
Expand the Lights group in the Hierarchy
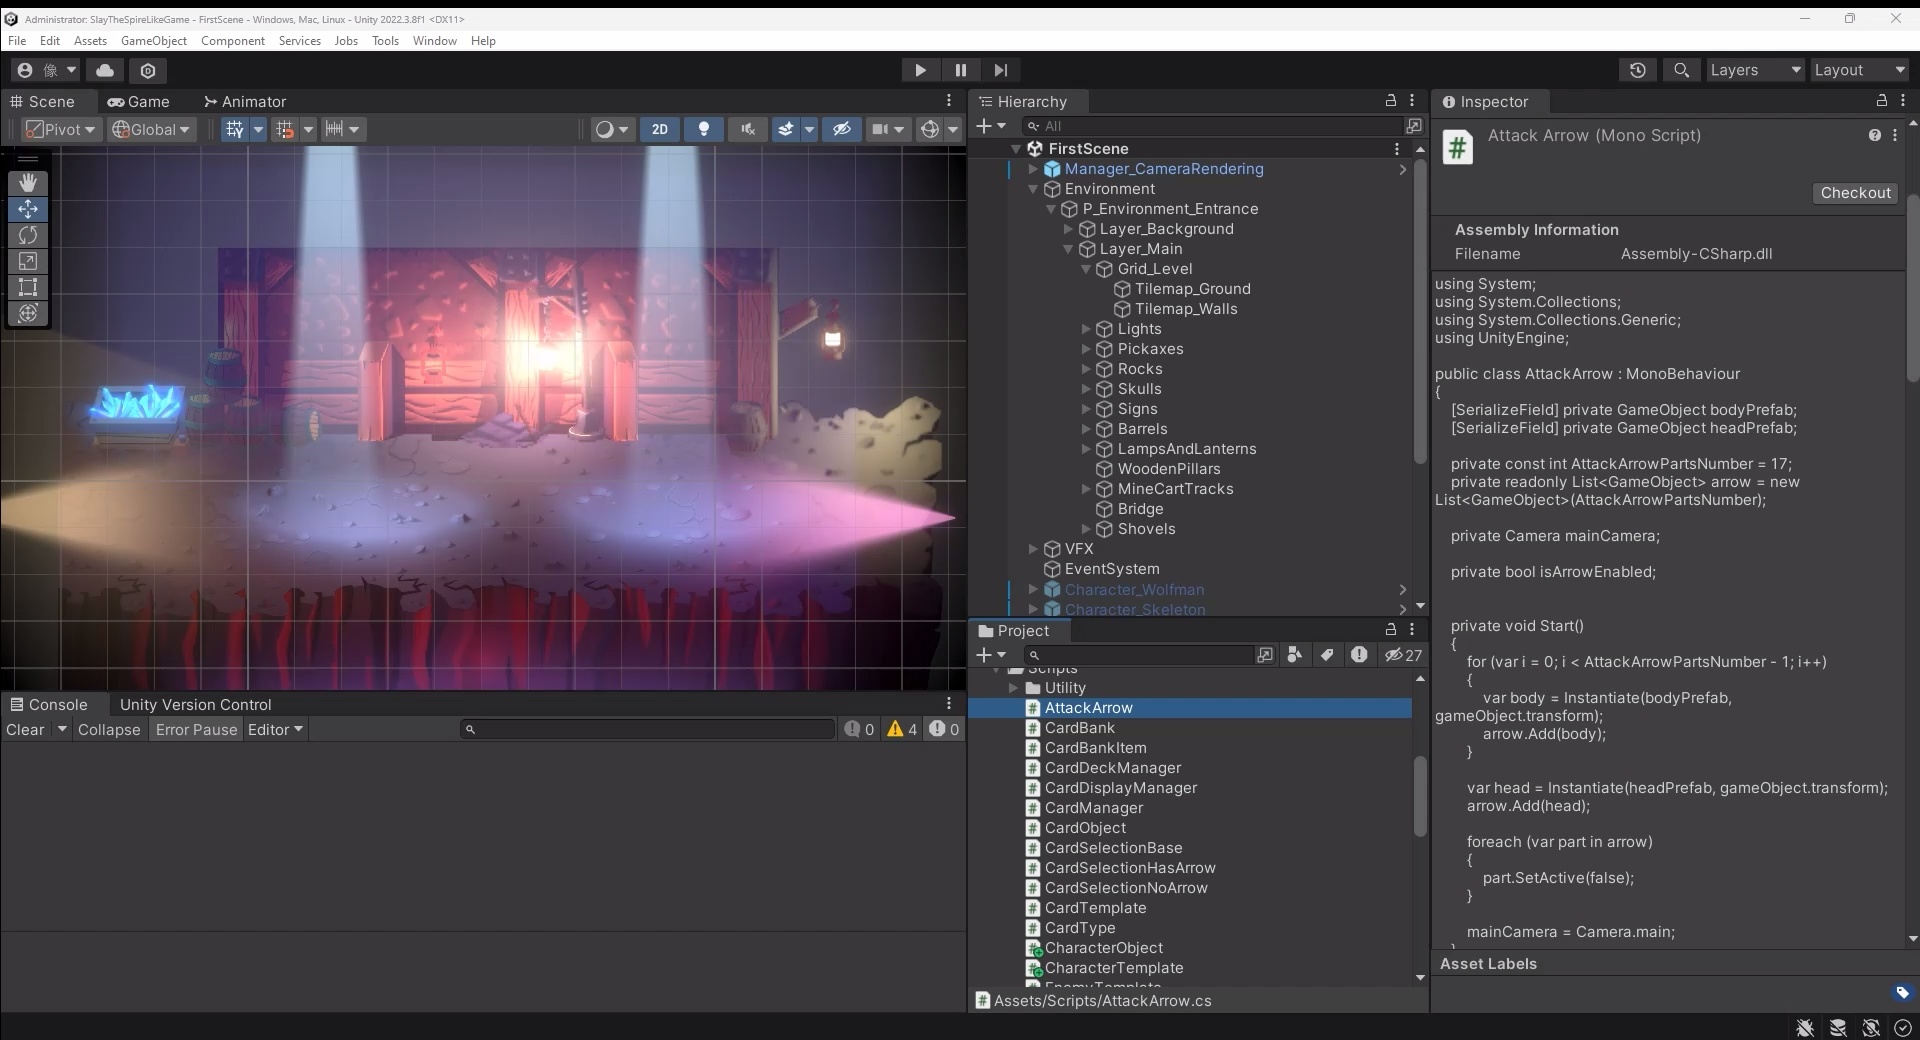coord(1087,329)
